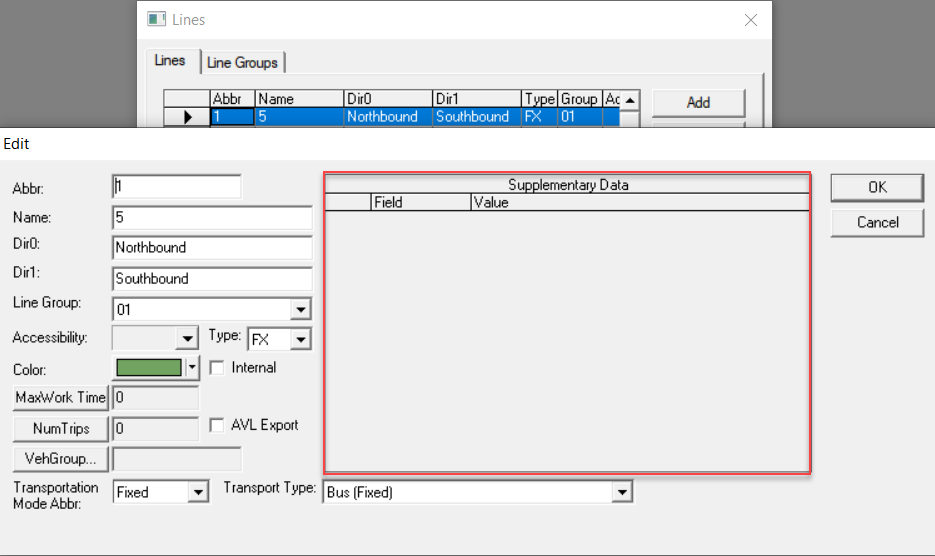Click the NumTrips button
Image resolution: width=935 pixels, height=556 pixels.
60,429
